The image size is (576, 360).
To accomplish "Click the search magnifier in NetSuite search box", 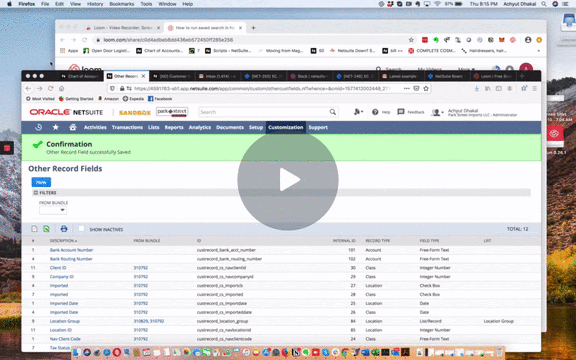I will [332, 112].
